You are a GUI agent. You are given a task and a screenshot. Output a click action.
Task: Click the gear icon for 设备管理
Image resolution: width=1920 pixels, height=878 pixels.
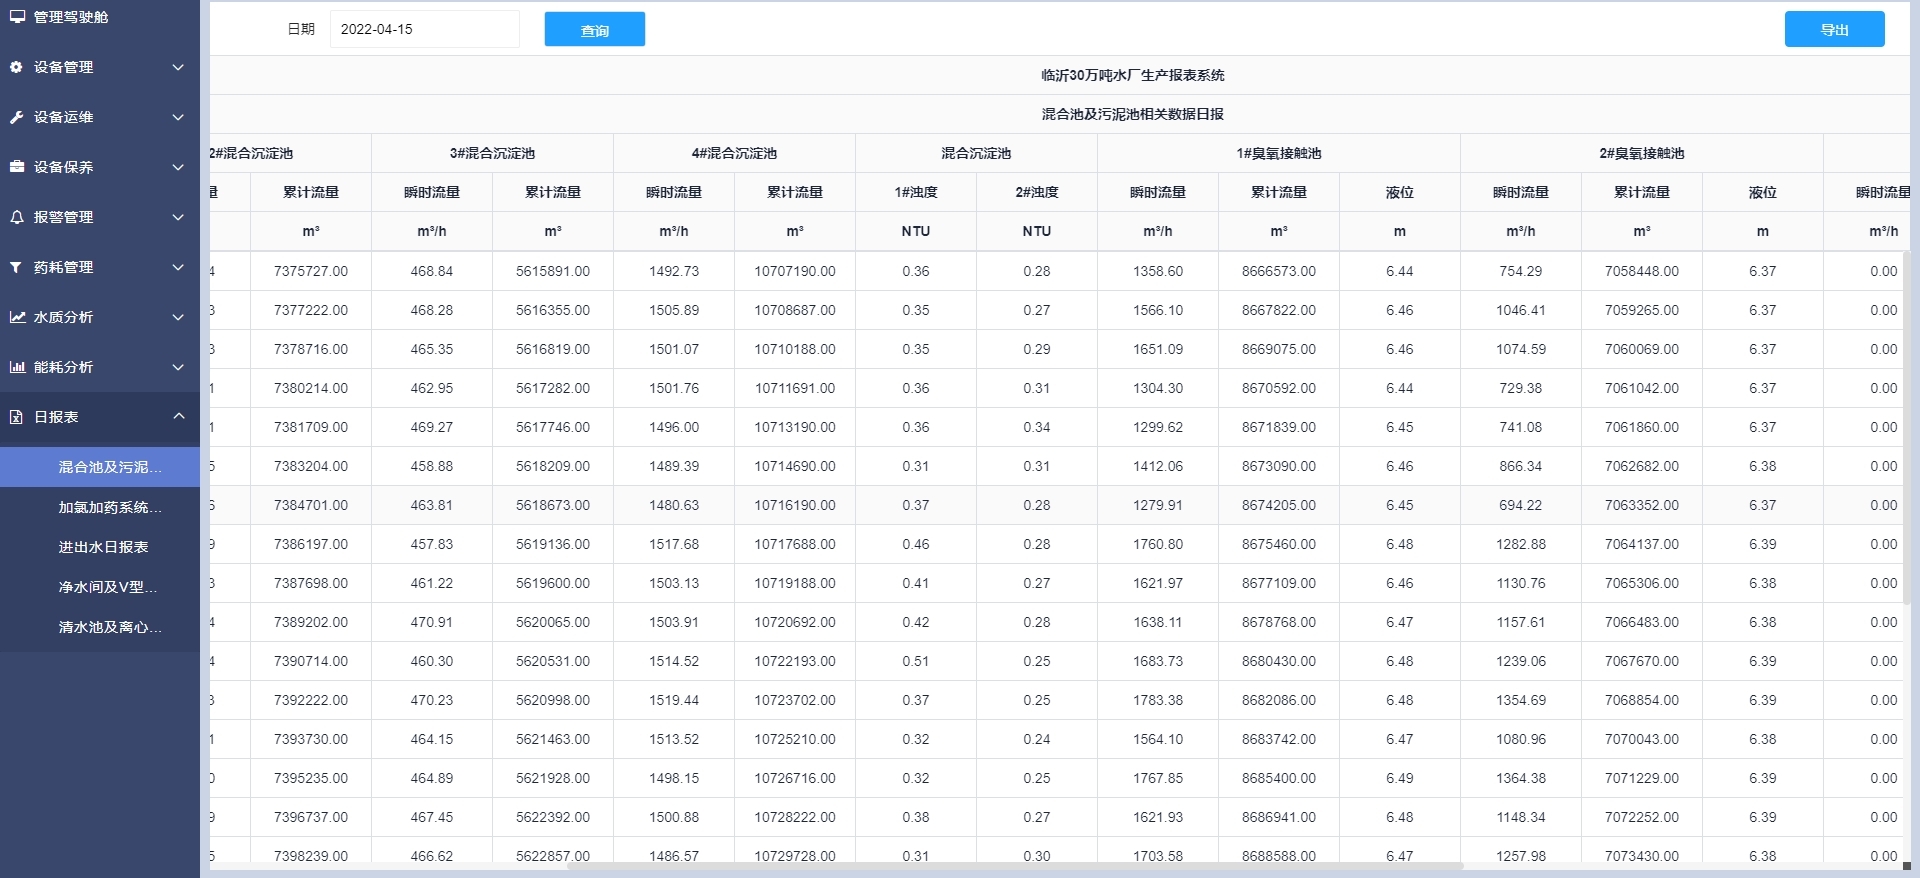coord(16,67)
